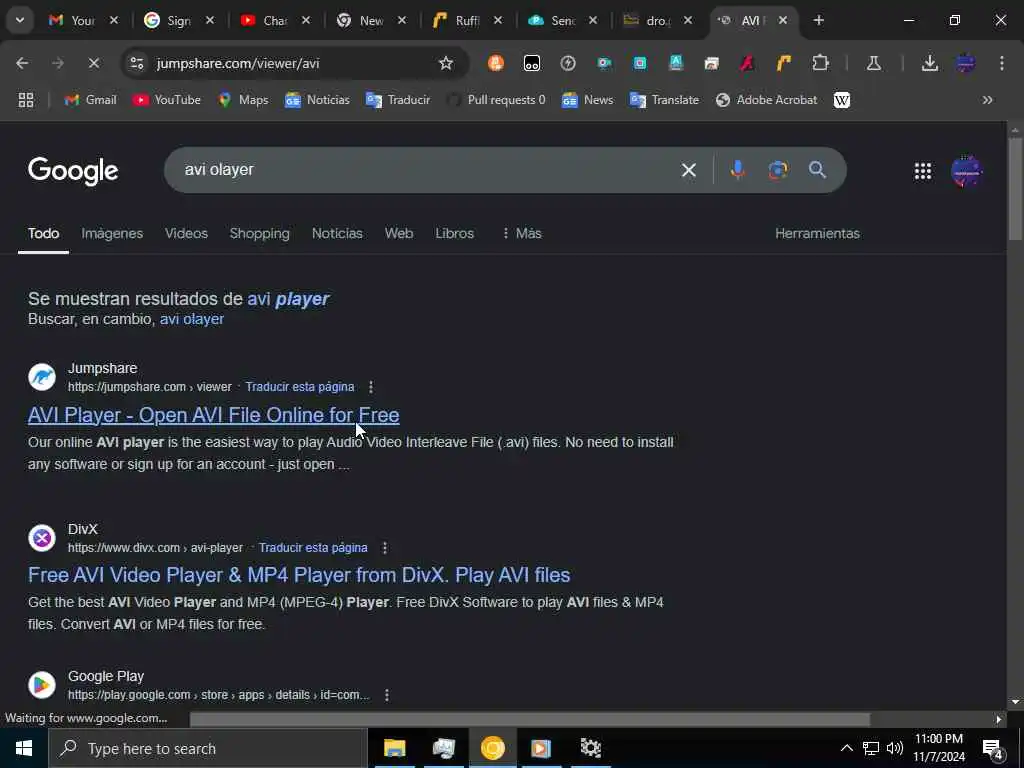Click the Google logo
Screen dimensions: 1024x768
[x=73, y=171]
